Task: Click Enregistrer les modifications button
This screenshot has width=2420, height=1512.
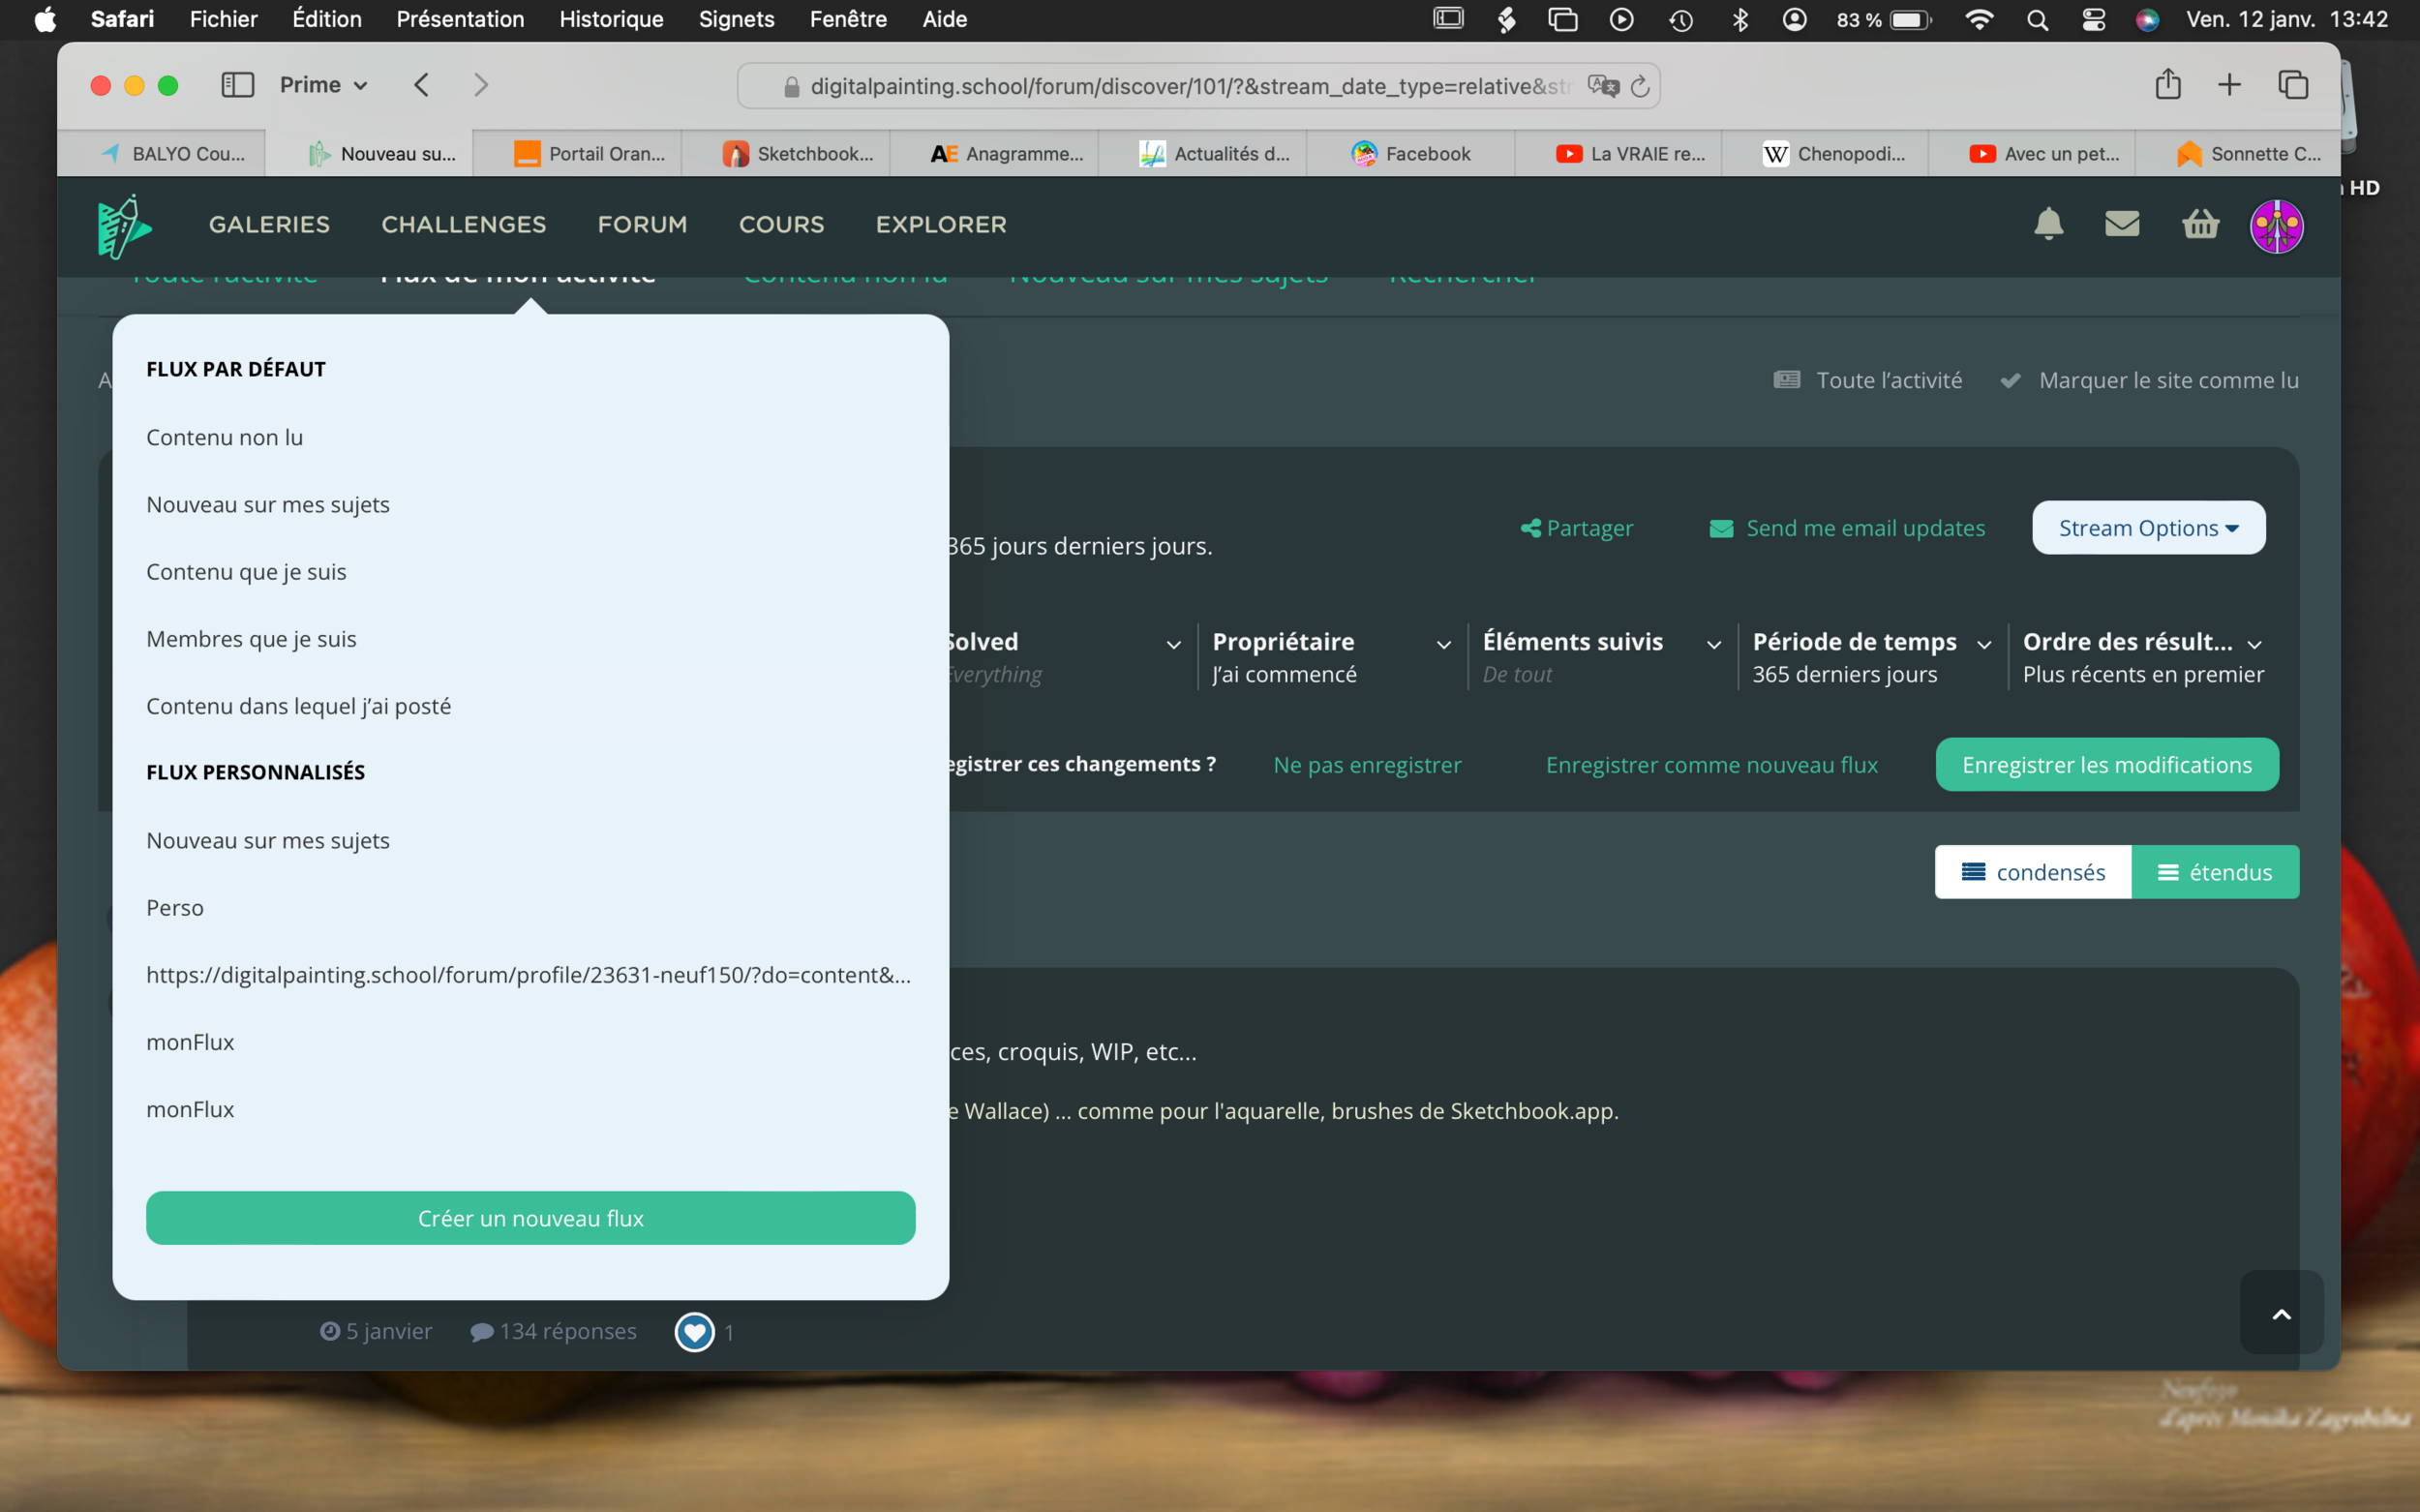Action: 2106,765
